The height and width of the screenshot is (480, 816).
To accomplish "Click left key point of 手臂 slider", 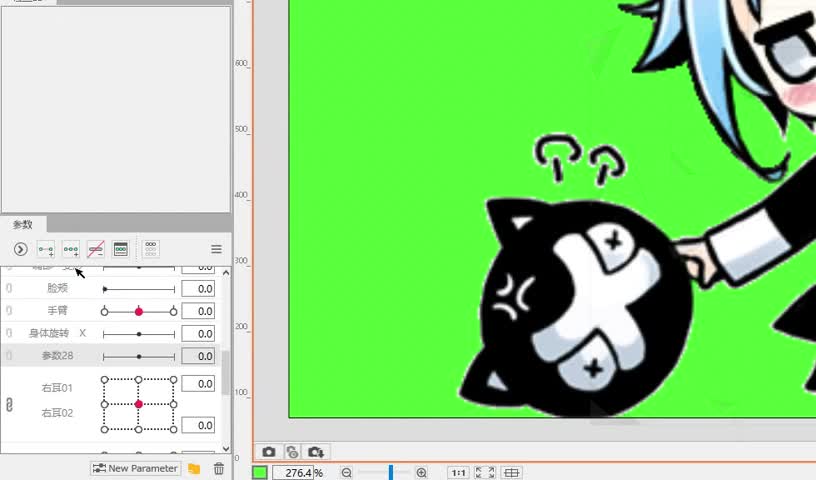I will point(105,311).
